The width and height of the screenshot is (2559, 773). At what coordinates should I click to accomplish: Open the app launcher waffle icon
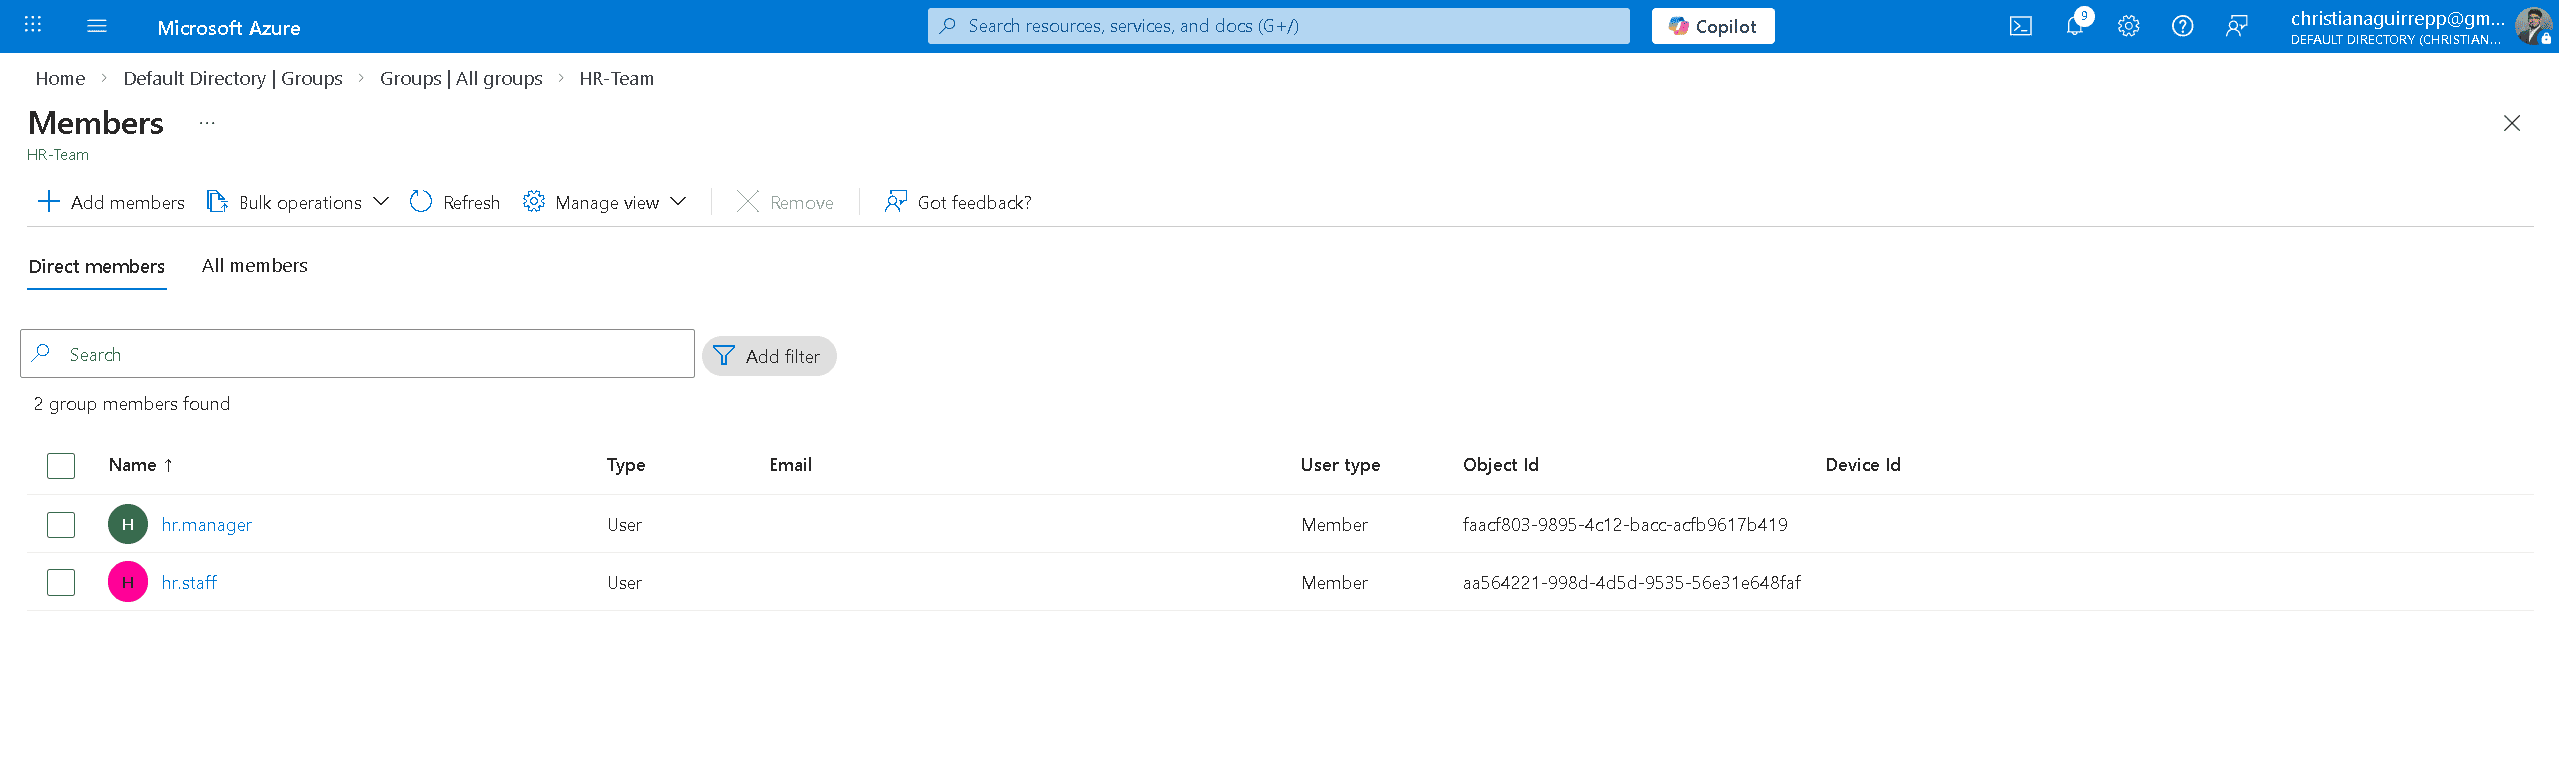click(33, 26)
